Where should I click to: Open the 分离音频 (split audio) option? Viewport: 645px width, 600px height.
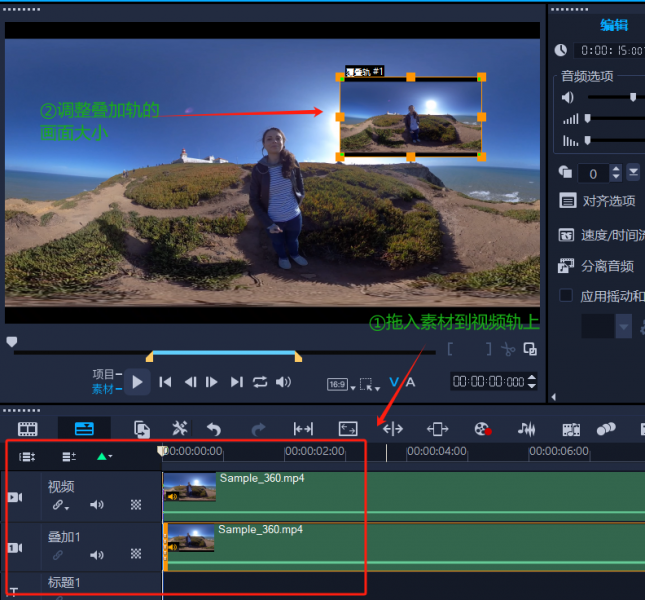tap(607, 266)
